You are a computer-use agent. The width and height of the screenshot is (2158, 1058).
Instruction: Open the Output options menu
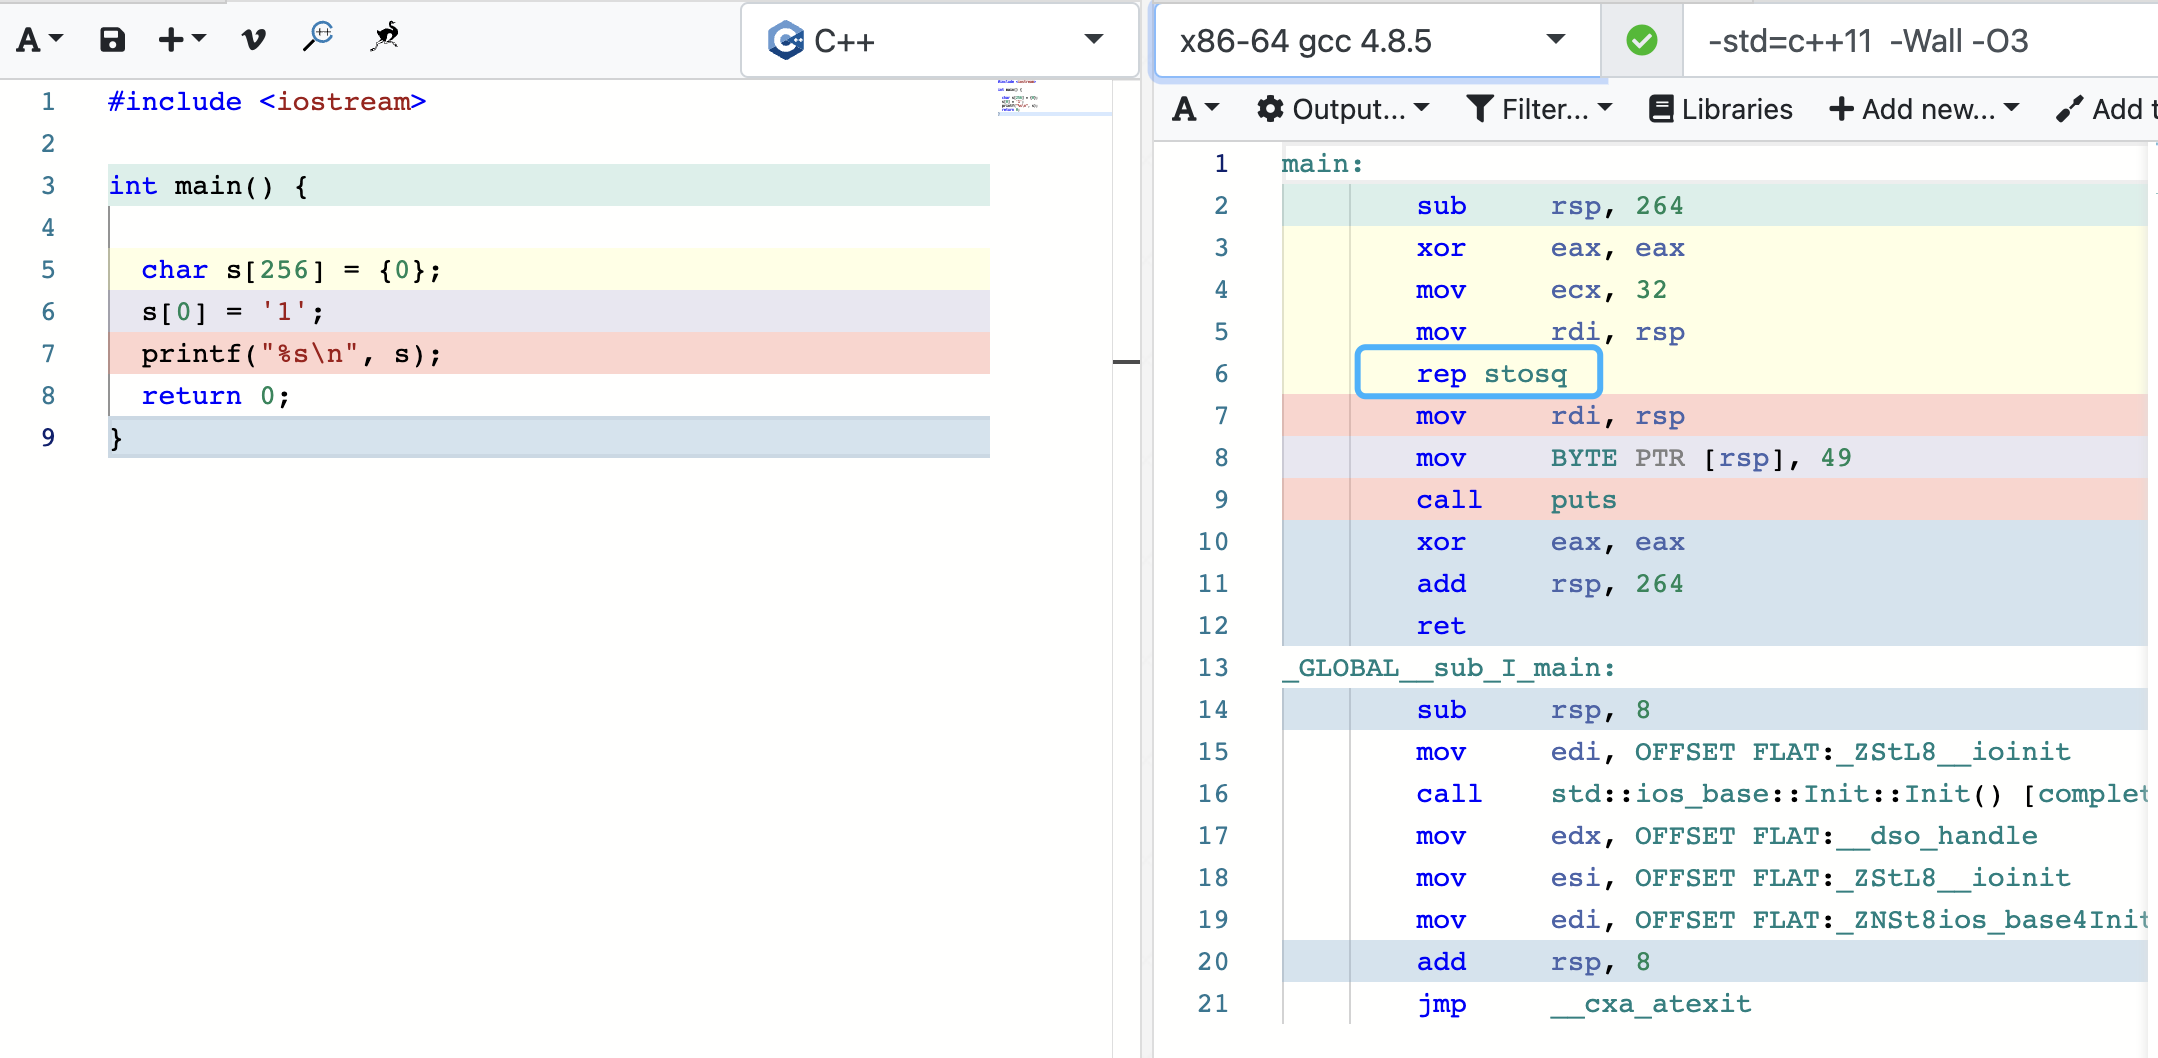click(x=1342, y=109)
